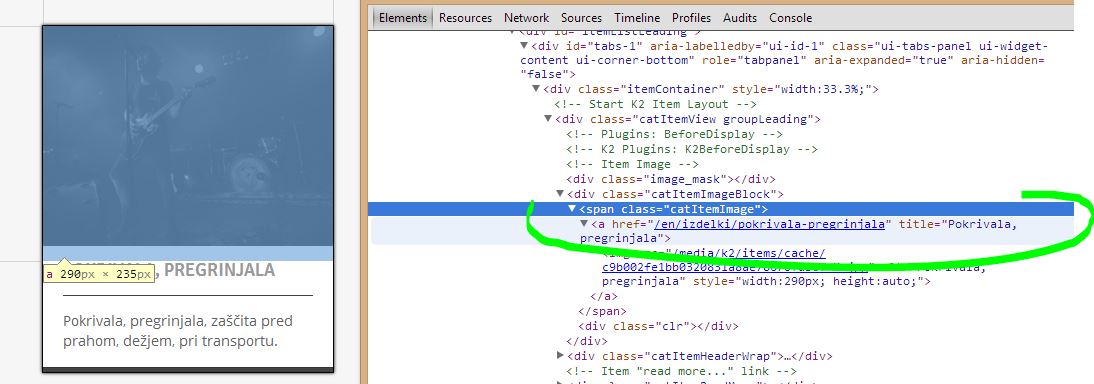Select the clr div element
Image resolution: width=1094 pixels, height=384 pixels.
[x=658, y=326]
